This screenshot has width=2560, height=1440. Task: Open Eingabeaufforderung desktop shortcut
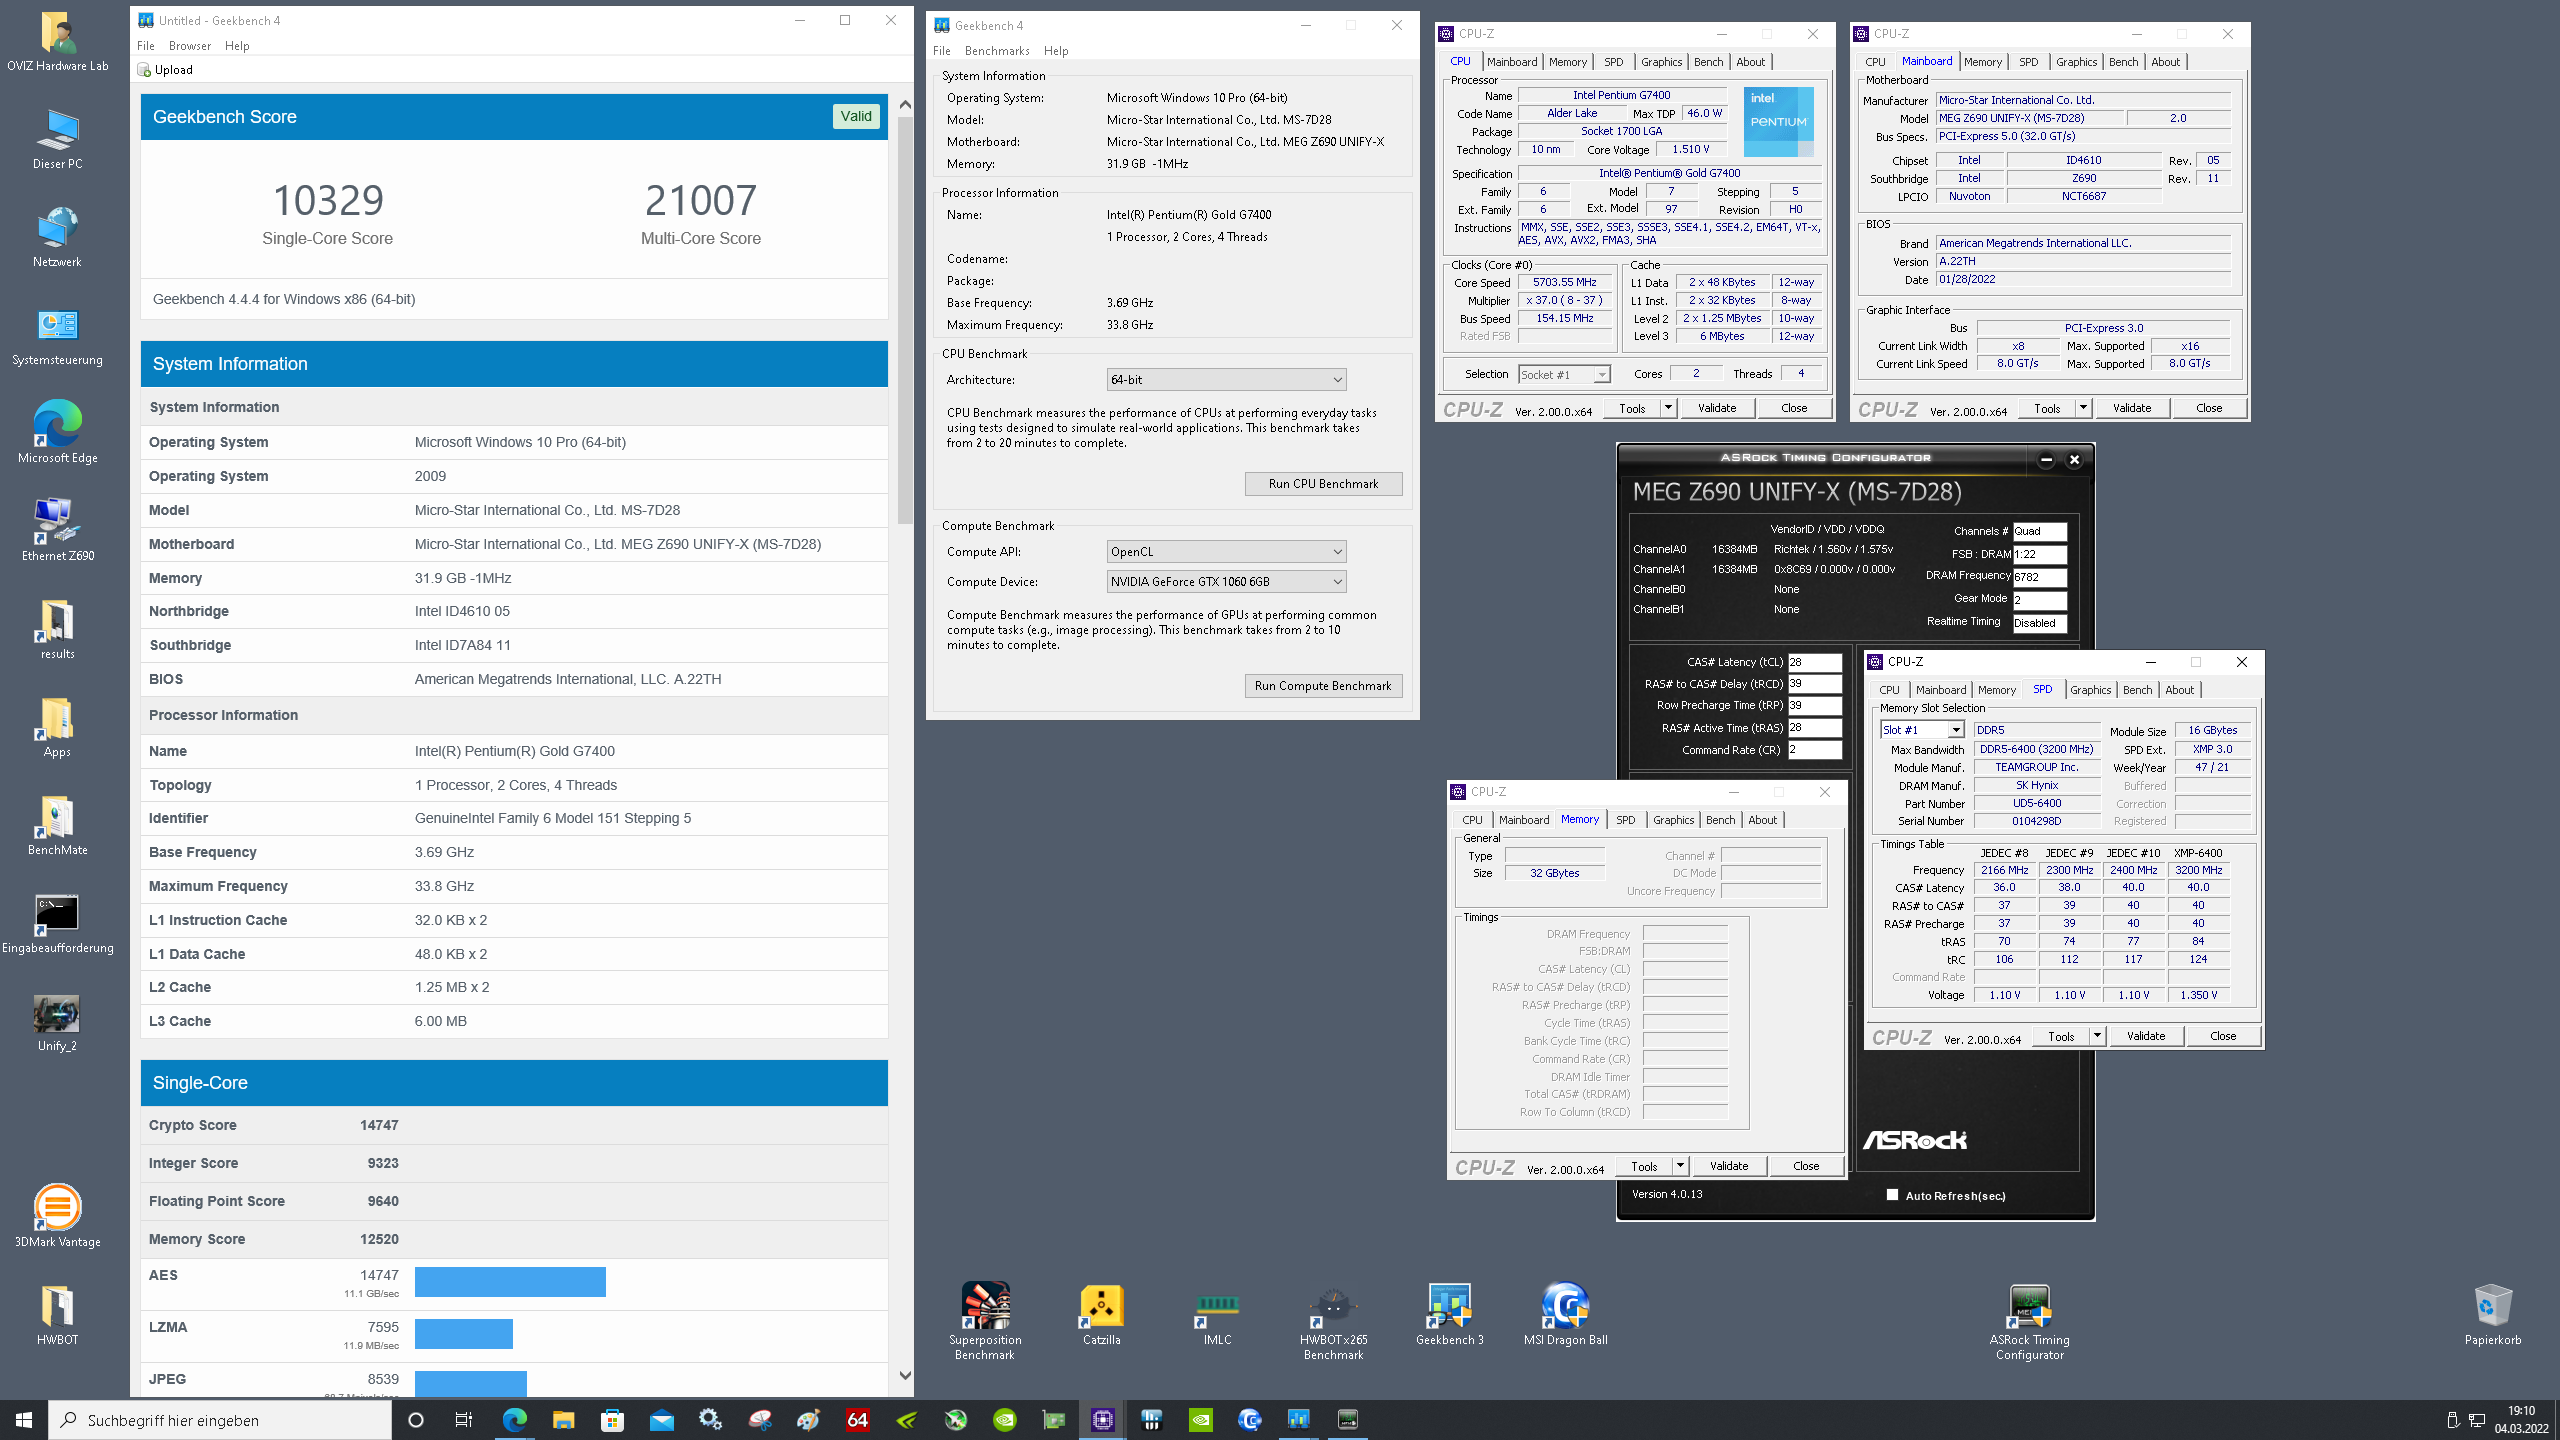(57, 923)
